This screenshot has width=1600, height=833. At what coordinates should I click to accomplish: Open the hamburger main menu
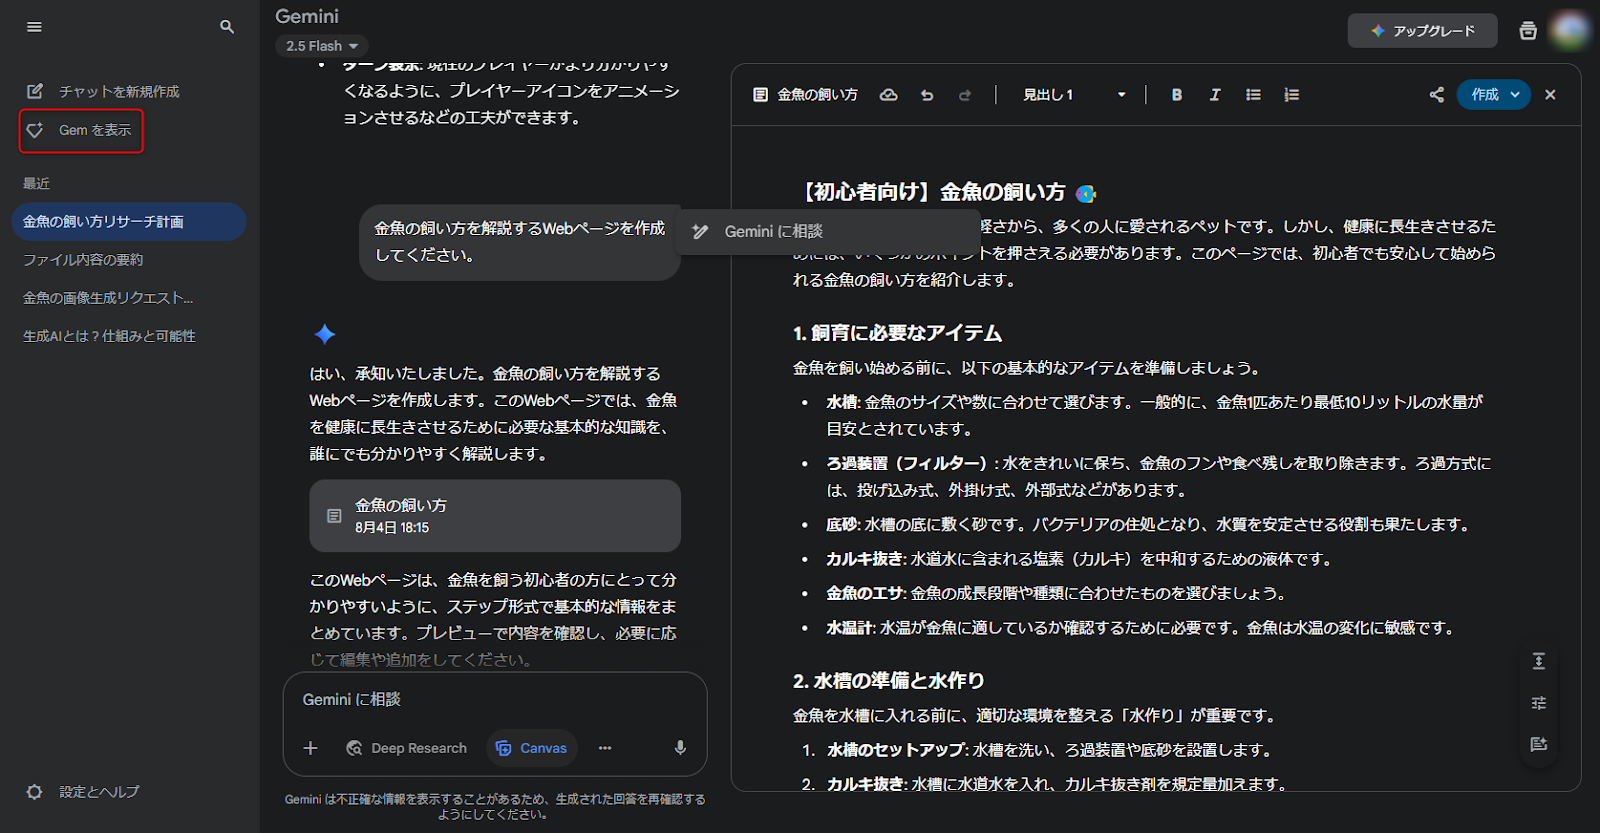tap(34, 27)
